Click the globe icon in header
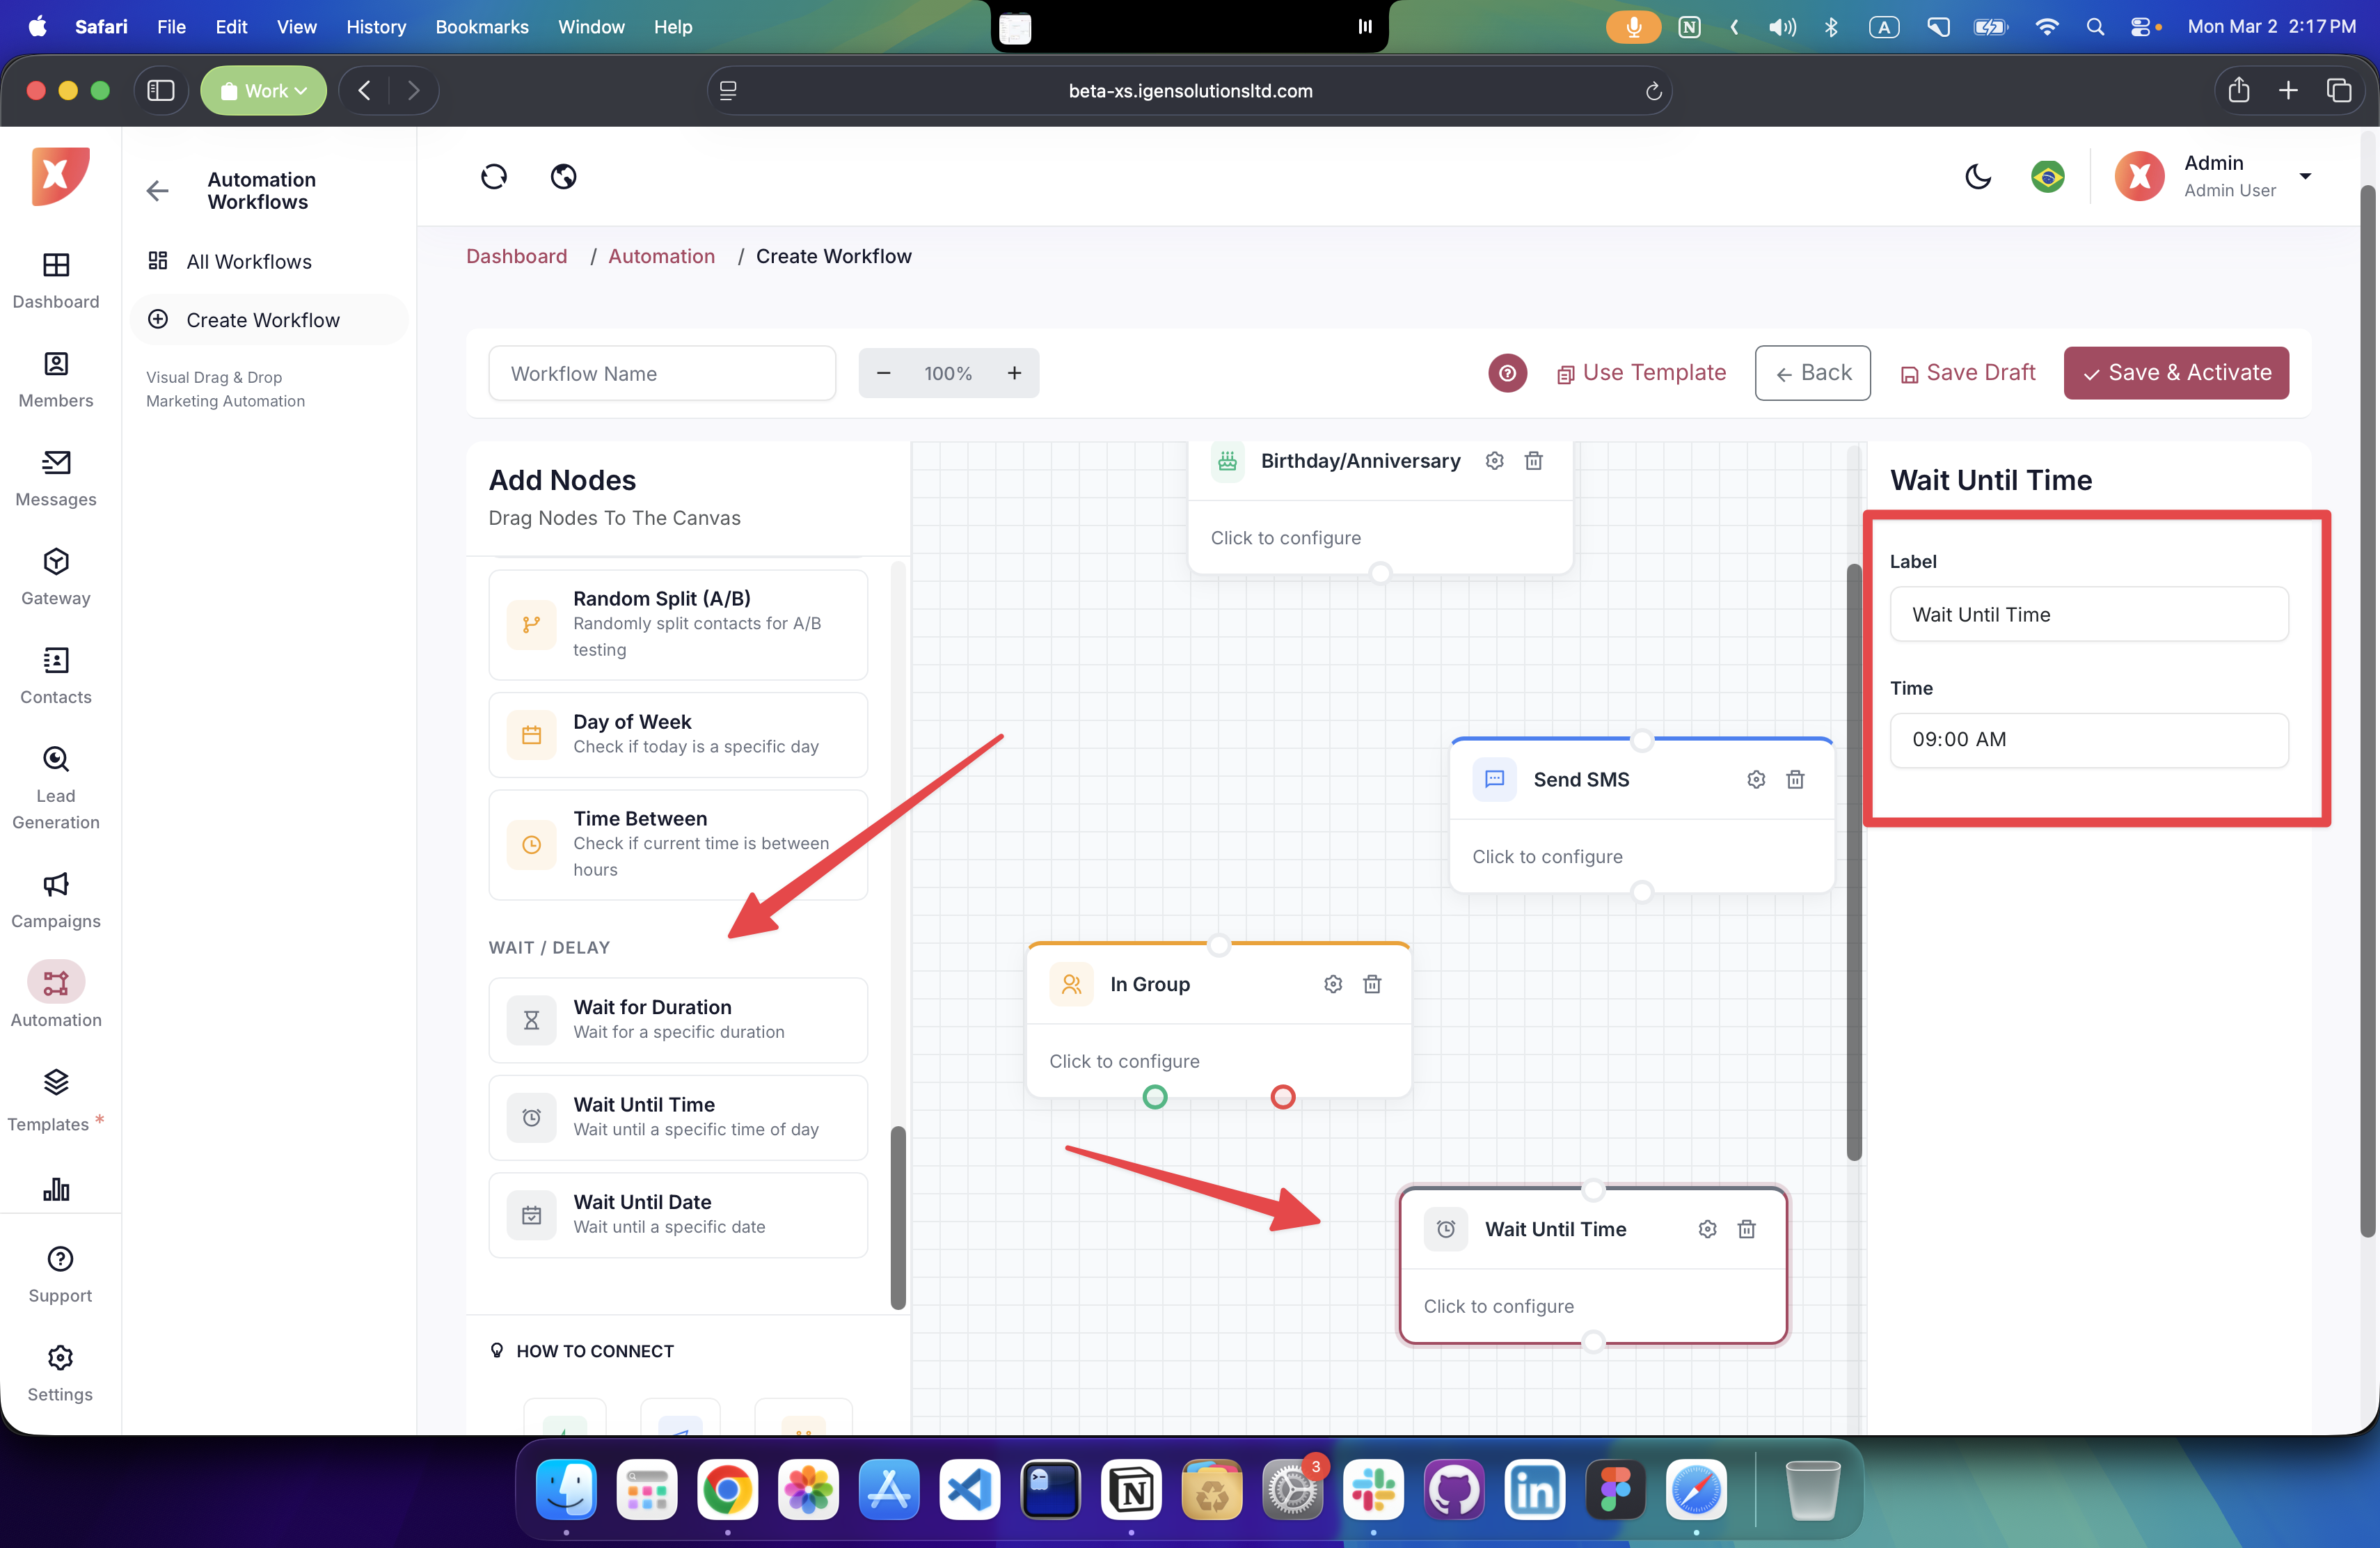Viewport: 2380px width, 1548px height. point(563,177)
